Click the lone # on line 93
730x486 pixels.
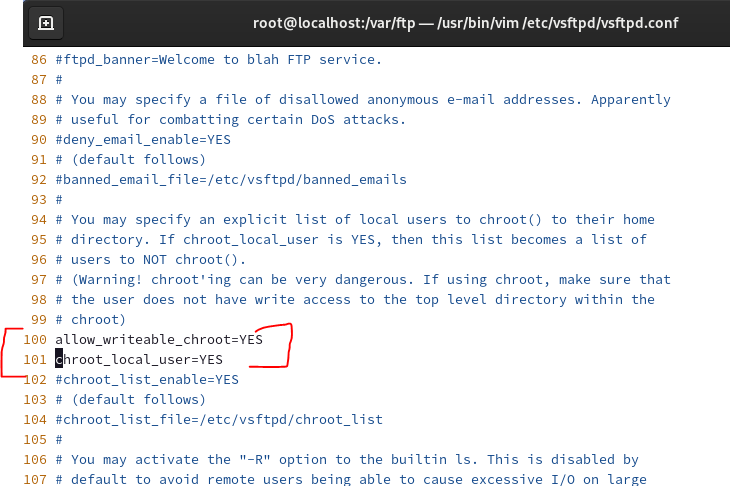tap(59, 200)
